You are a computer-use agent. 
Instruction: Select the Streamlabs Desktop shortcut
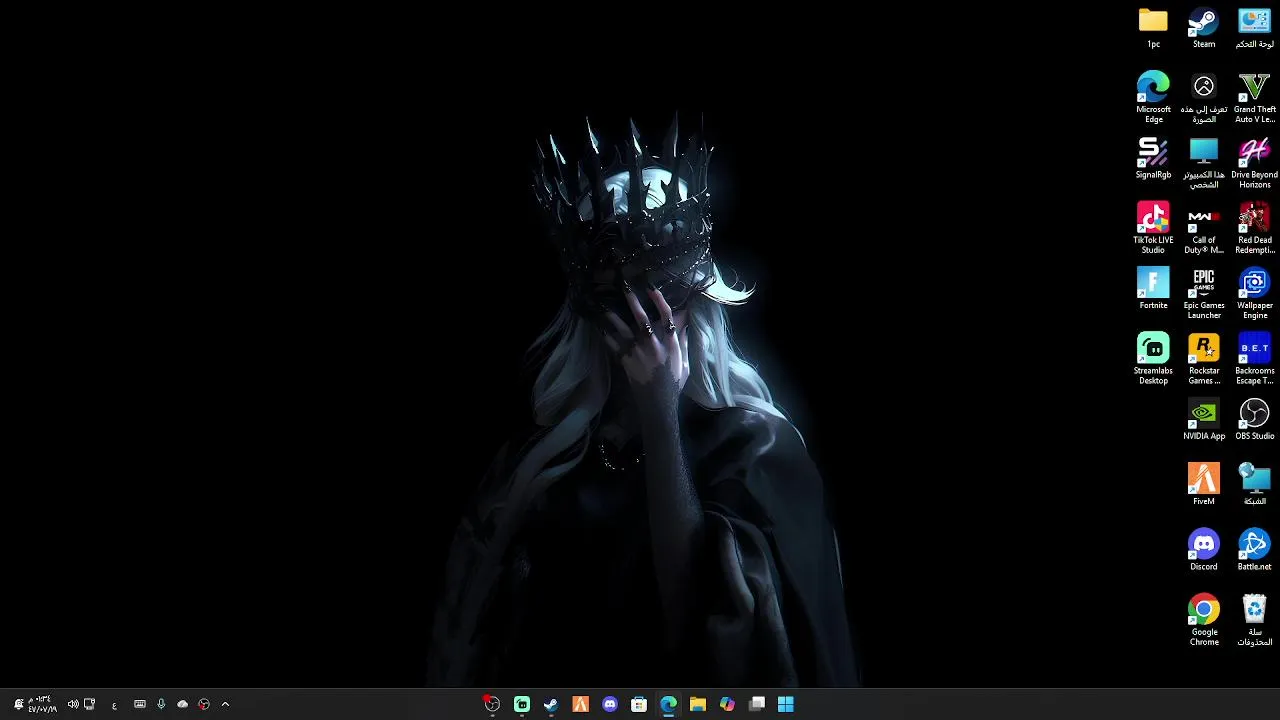tap(1153, 358)
